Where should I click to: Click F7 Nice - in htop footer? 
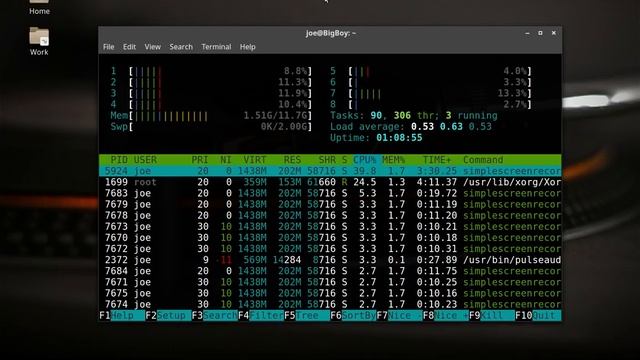[x=399, y=316]
